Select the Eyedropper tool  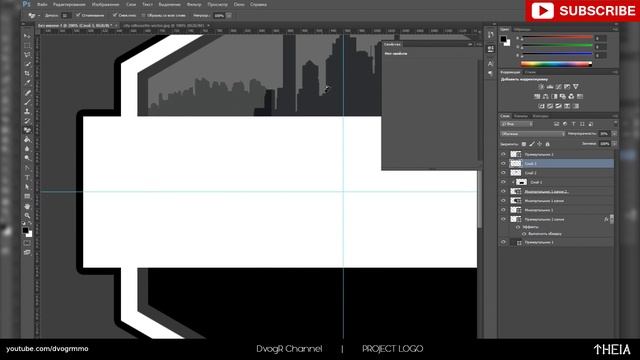click(27, 83)
